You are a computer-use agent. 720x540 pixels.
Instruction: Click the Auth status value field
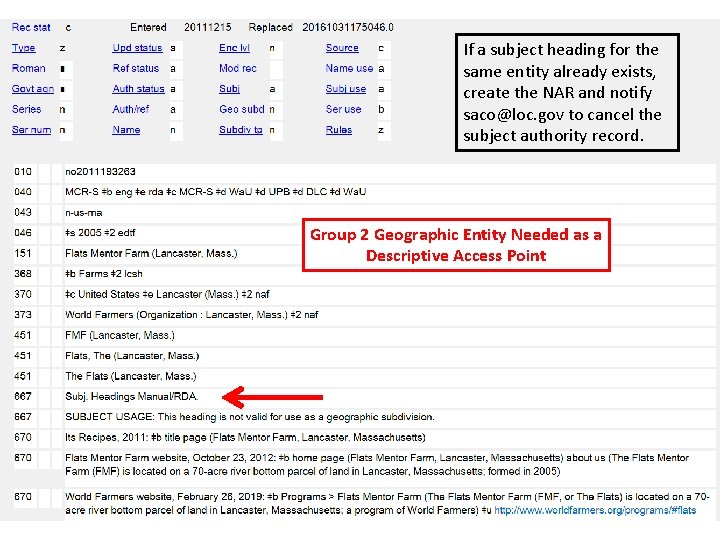(176, 89)
